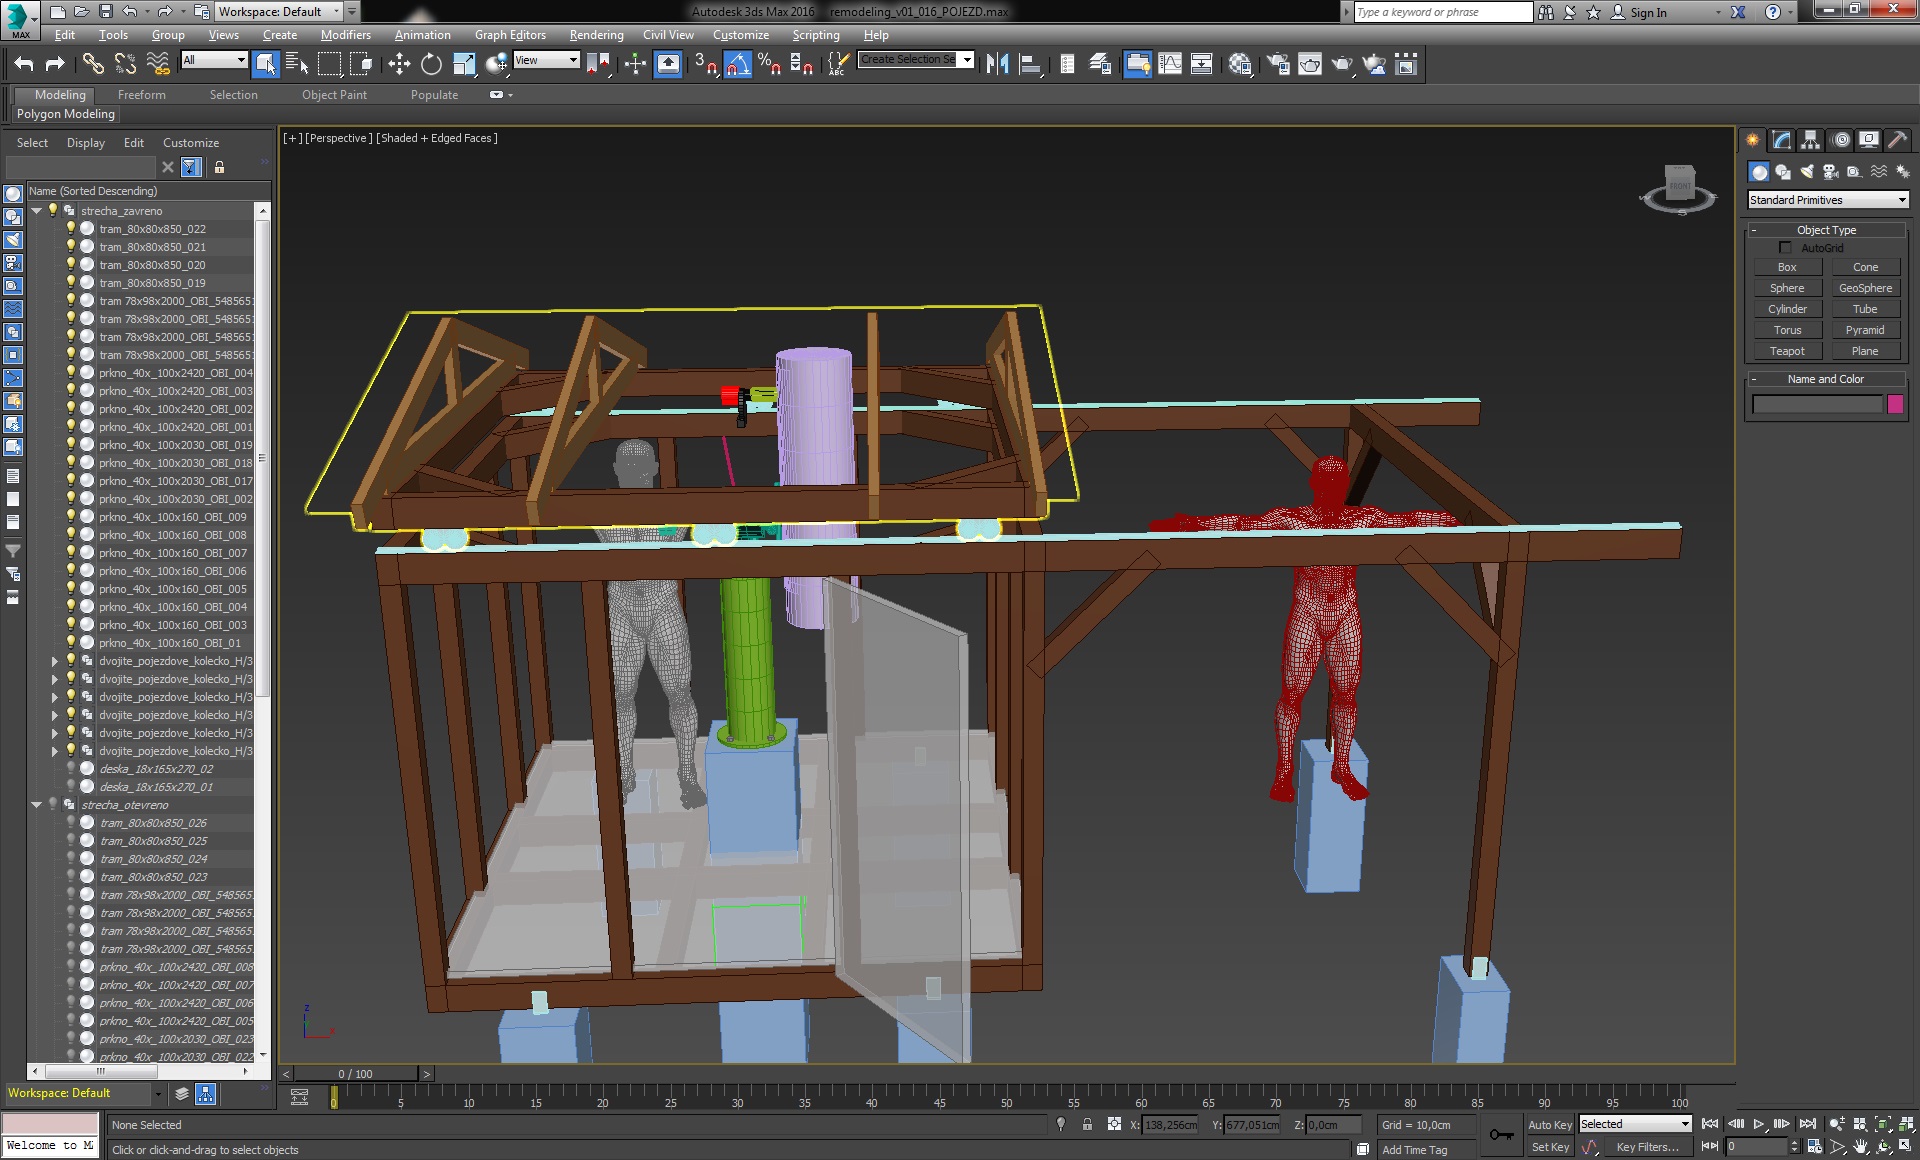This screenshot has width=1920, height=1160.
Task: Click the GeoSphere primitive button
Action: point(1865,288)
